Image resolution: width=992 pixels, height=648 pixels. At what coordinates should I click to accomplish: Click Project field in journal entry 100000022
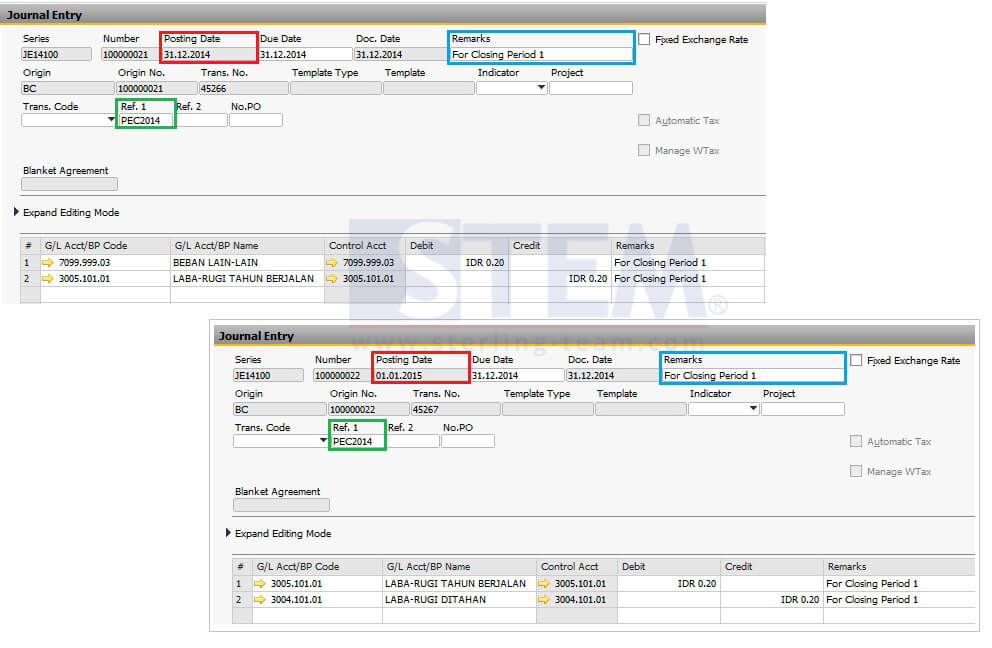point(803,409)
